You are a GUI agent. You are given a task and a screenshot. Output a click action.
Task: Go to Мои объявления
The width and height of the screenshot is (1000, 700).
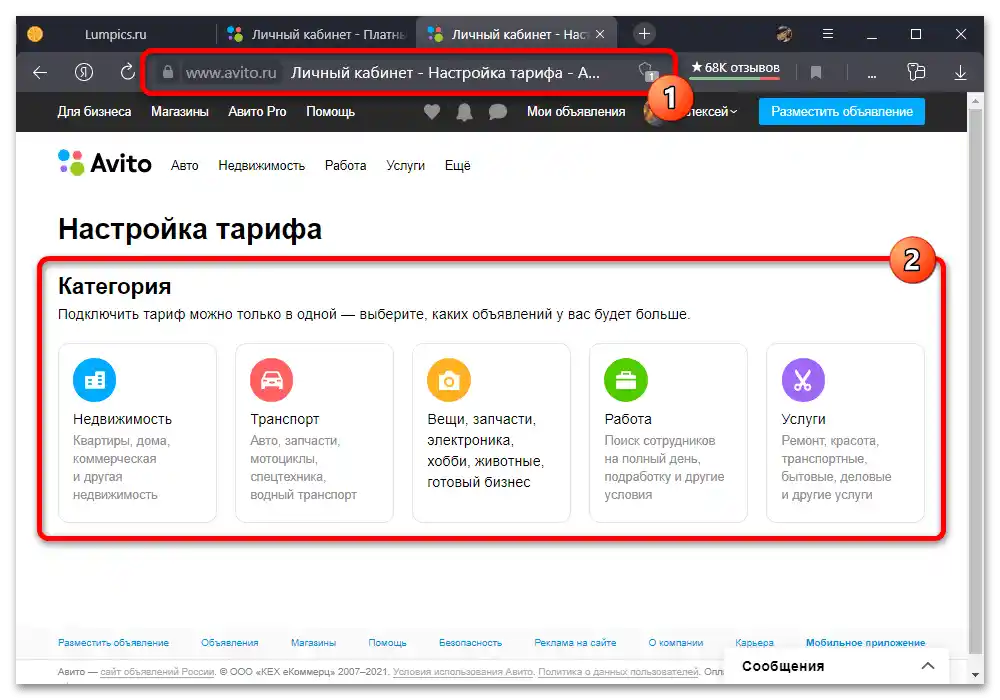point(576,112)
